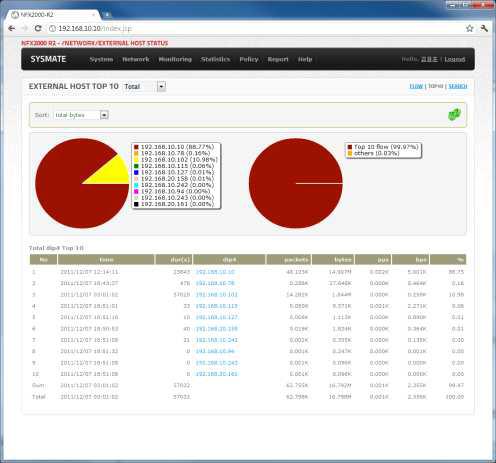Screen dimensions: 496x463
Task: Reload the page with refresh icon
Action: 38,28
